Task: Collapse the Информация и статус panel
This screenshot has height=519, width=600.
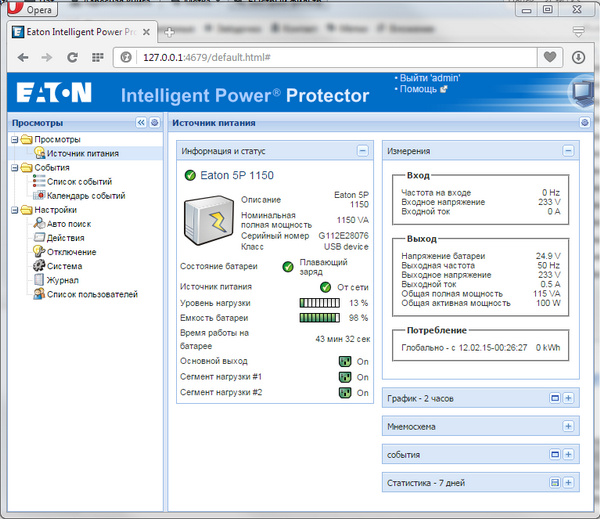Action: [362, 151]
